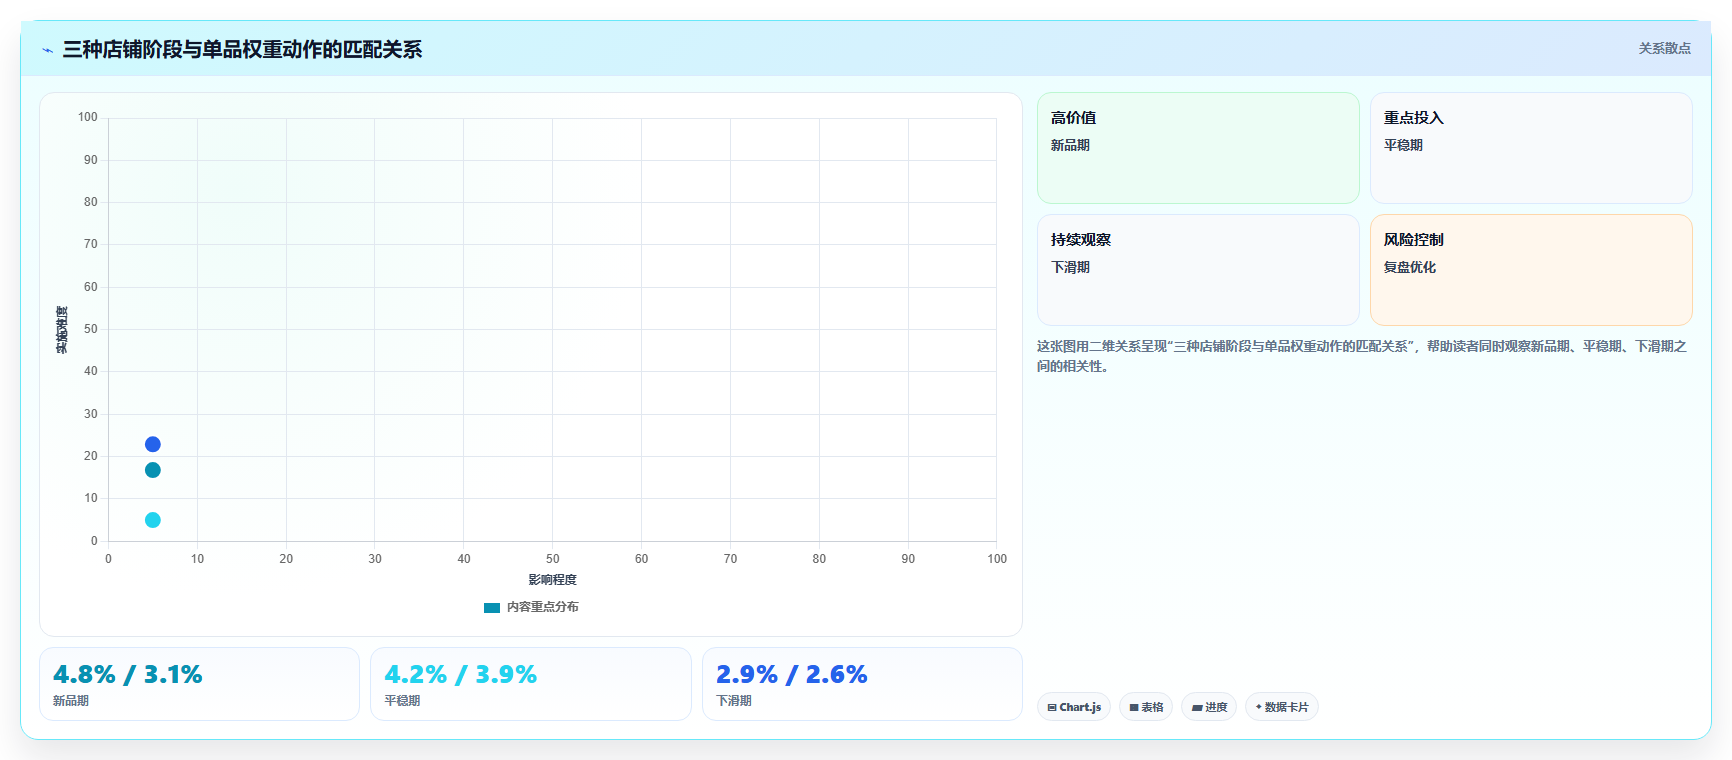Image resolution: width=1732 pixels, height=760 pixels.
Task: Open the 重点投入 平稳期 quadrant card
Action: tap(1531, 148)
